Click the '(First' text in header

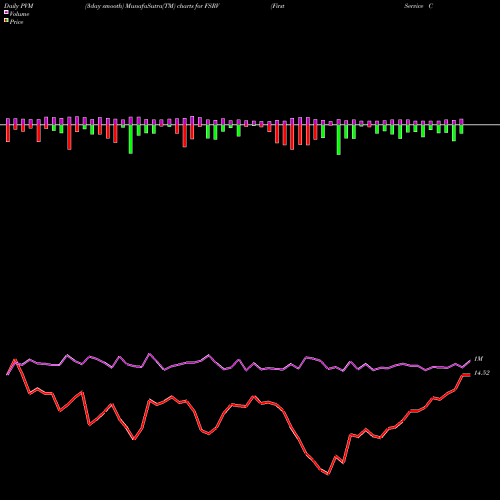(278, 6)
